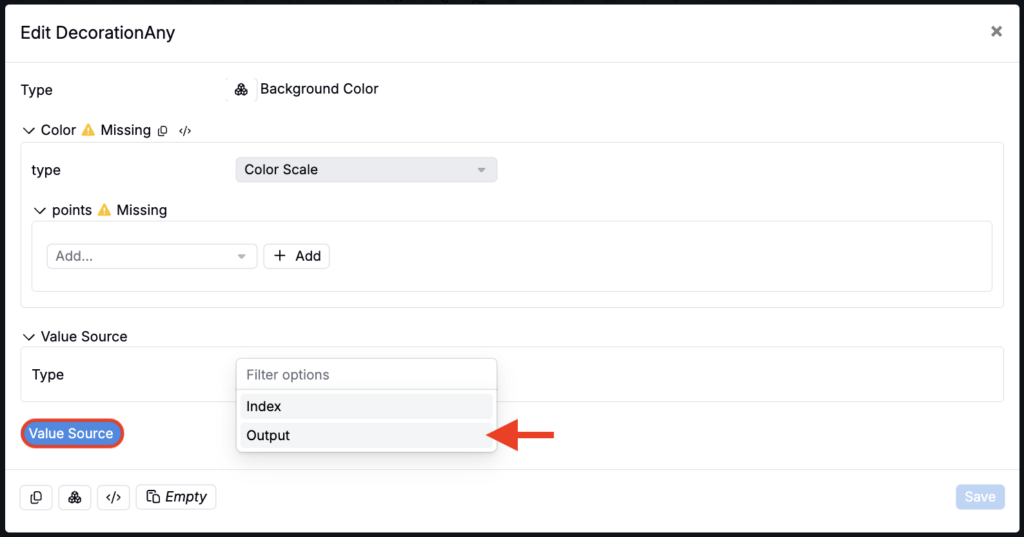Viewport: 1024px width, 537px height.
Task: Click the code brackets icon in bottom toolbar
Action: pyautogui.click(x=114, y=497)
